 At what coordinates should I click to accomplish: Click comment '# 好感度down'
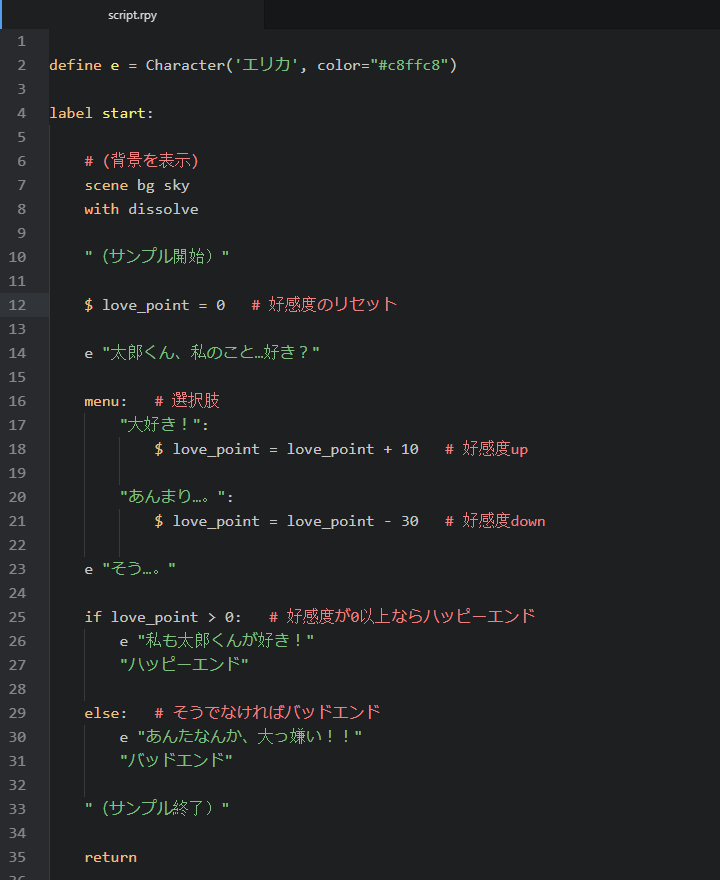[x=495, y=521]
